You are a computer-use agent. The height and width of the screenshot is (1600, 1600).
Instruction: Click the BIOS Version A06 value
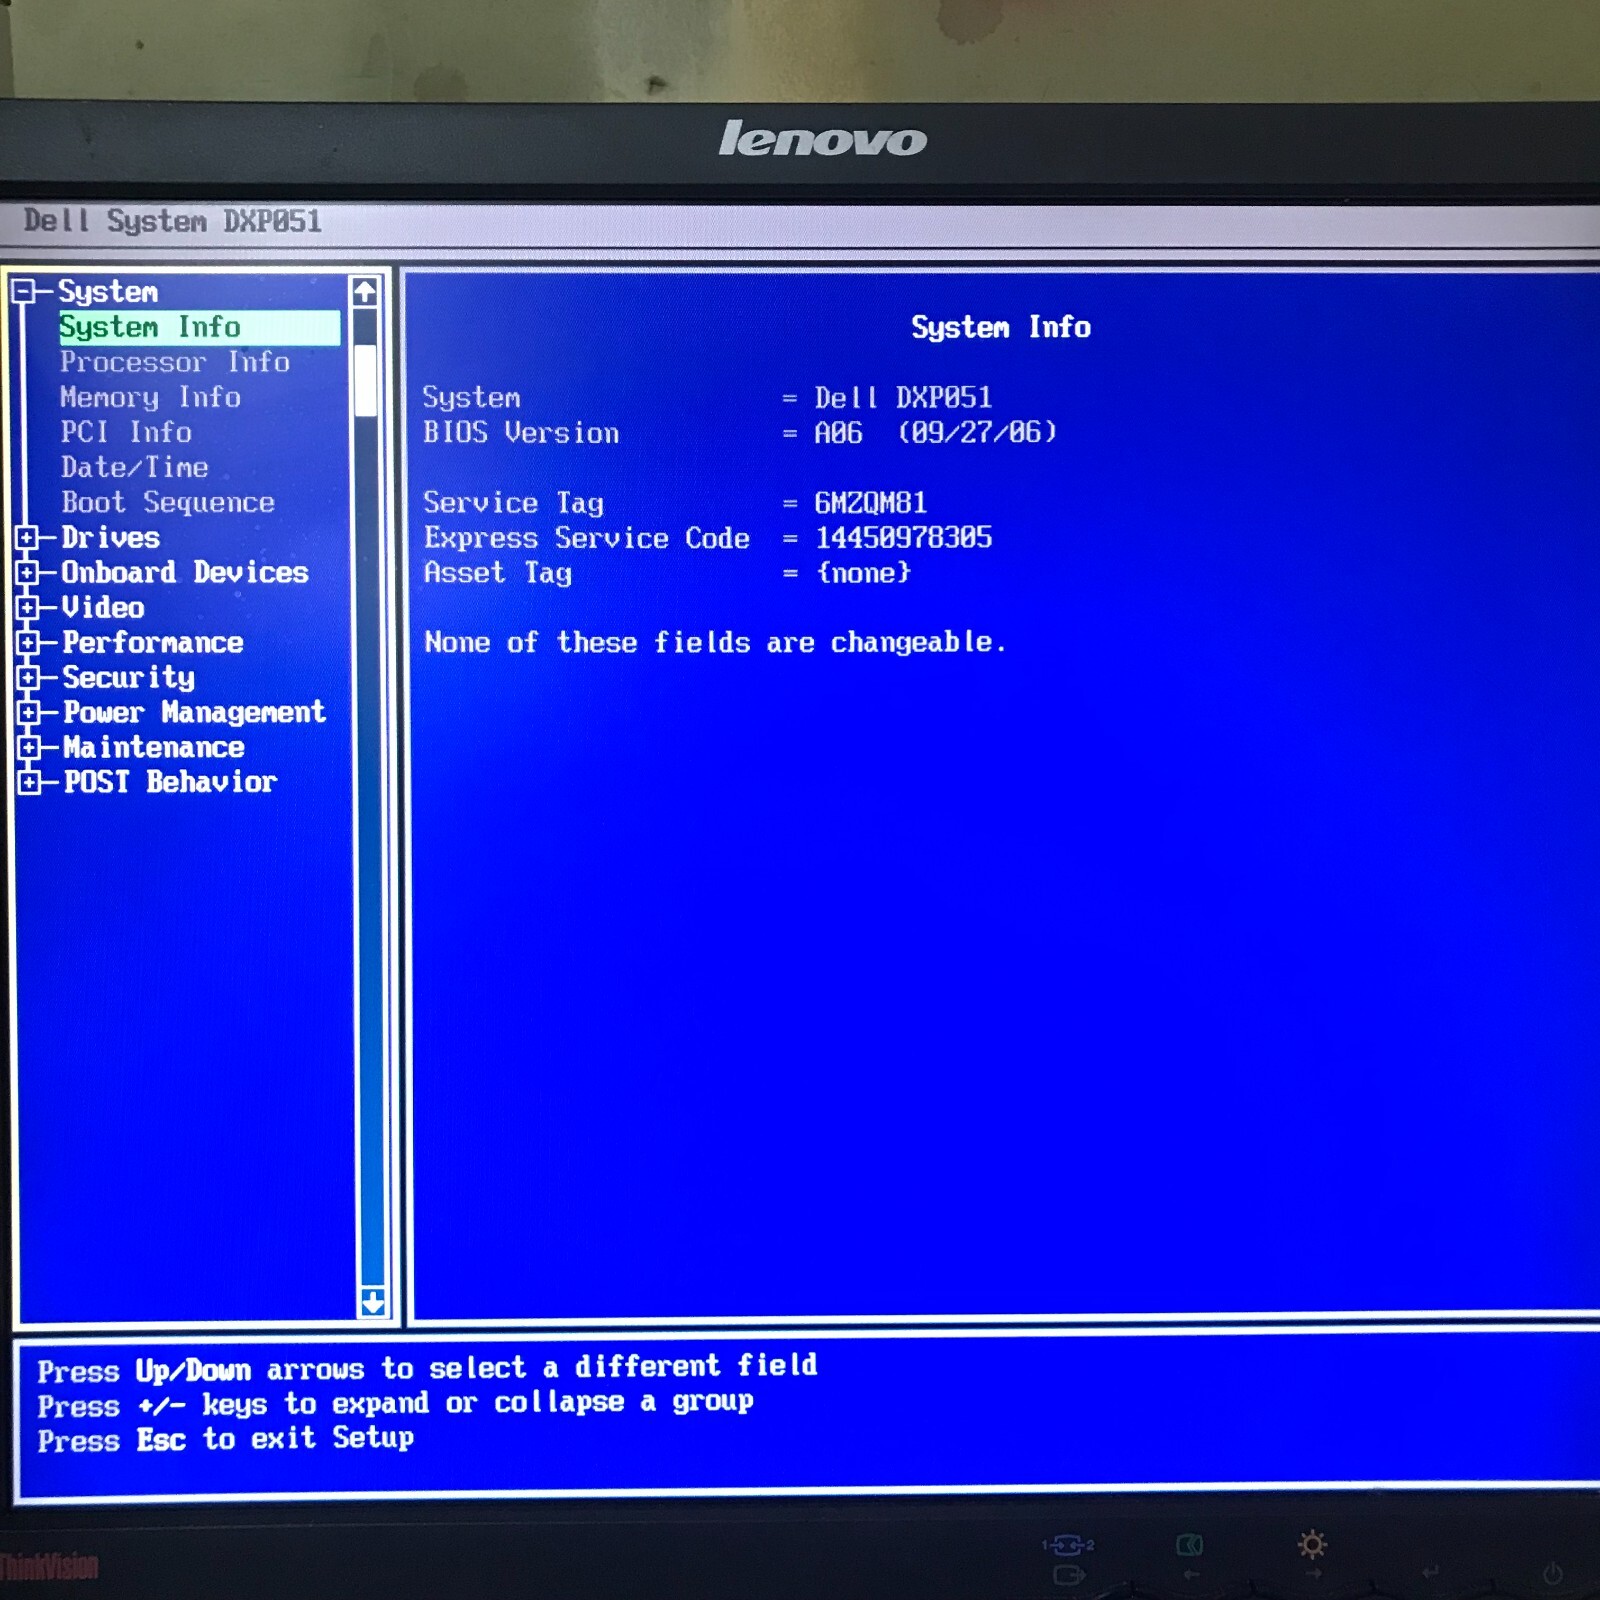(936, 433)
